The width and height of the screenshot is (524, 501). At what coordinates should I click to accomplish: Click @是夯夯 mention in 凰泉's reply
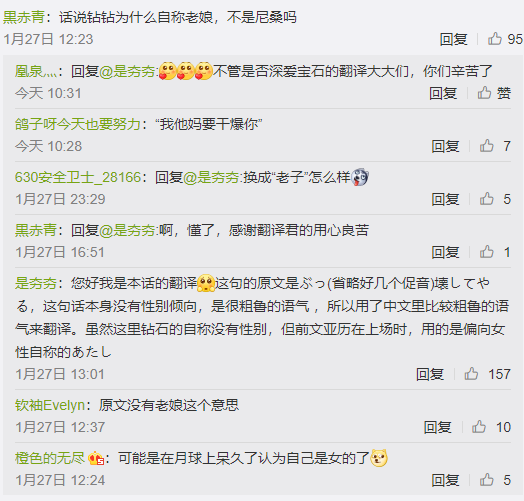[128, 71]
